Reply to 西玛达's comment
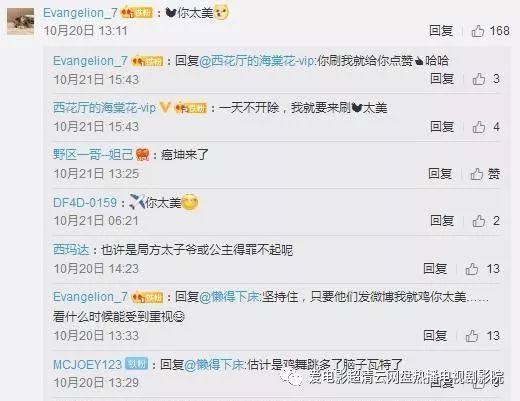This screenshot has width=520, height=401. 435,269
